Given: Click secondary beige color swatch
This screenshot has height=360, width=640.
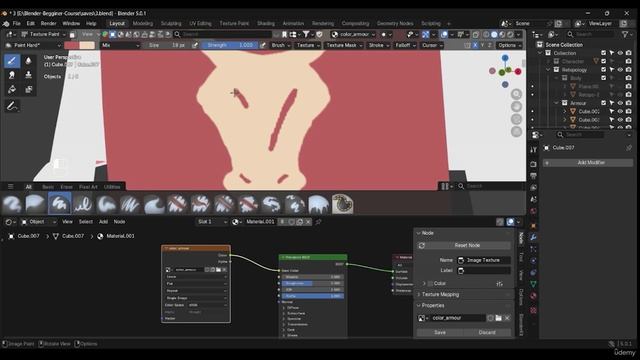Looking at the screenshot, I should point(87,45).
